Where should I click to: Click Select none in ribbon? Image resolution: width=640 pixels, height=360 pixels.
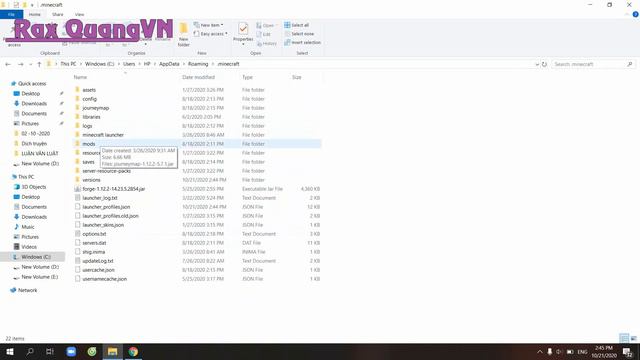(x=299, y=34)
